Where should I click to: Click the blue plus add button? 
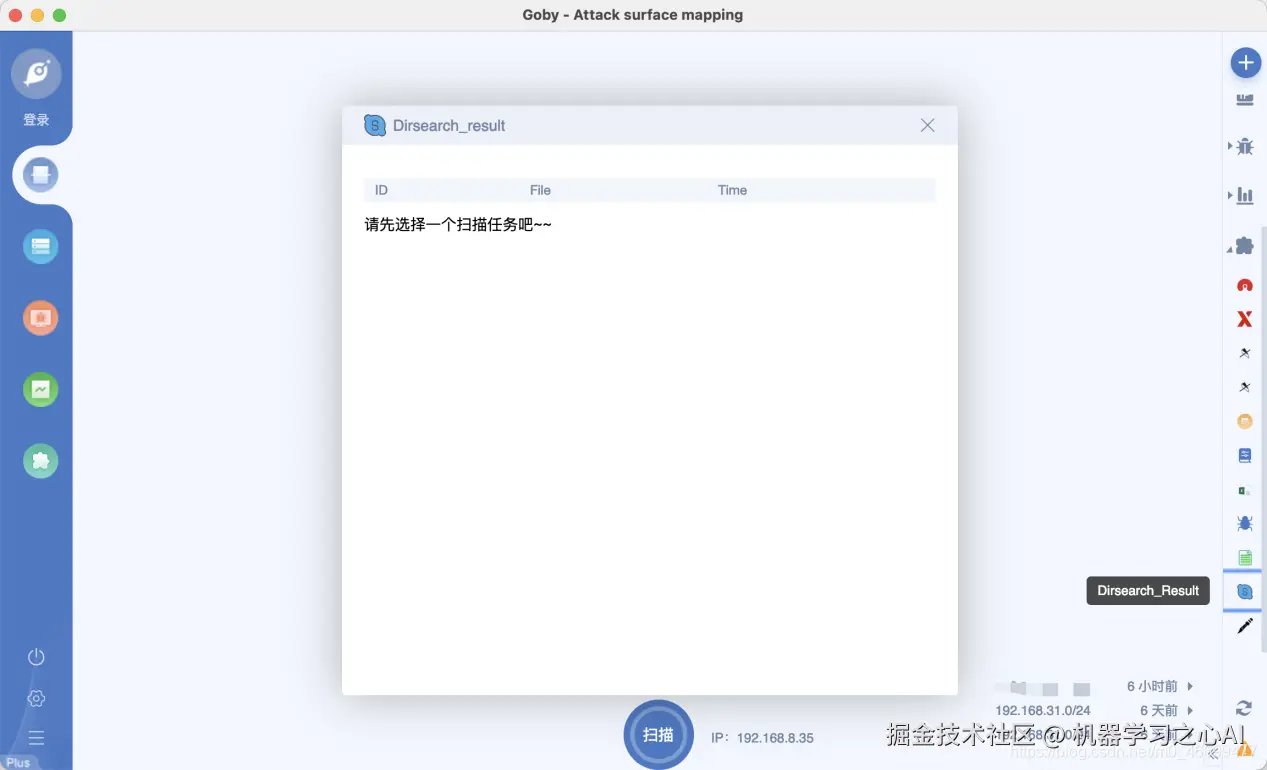pos(1245,62)
